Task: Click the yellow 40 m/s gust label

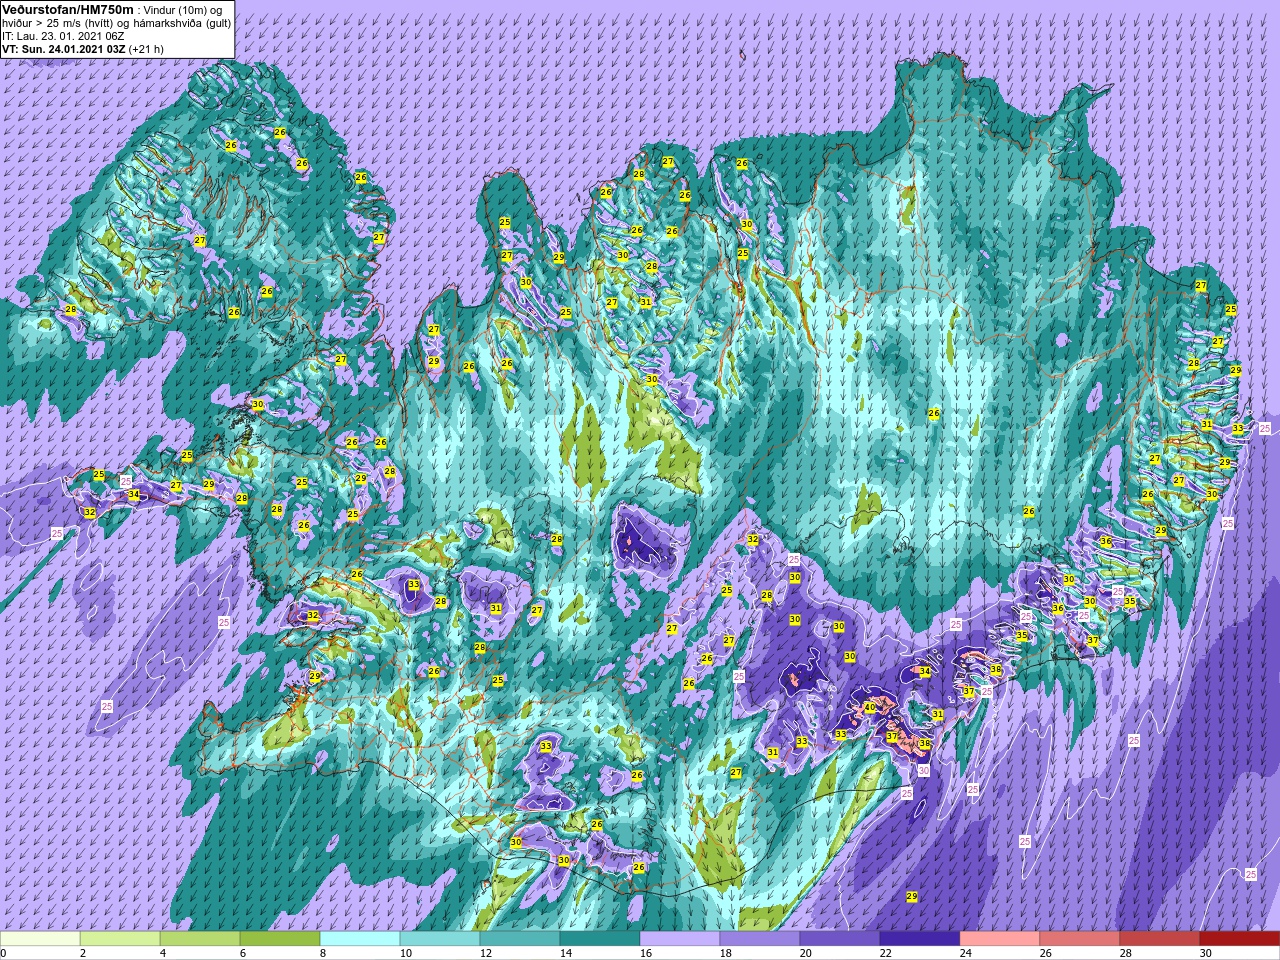Action: 870,707
